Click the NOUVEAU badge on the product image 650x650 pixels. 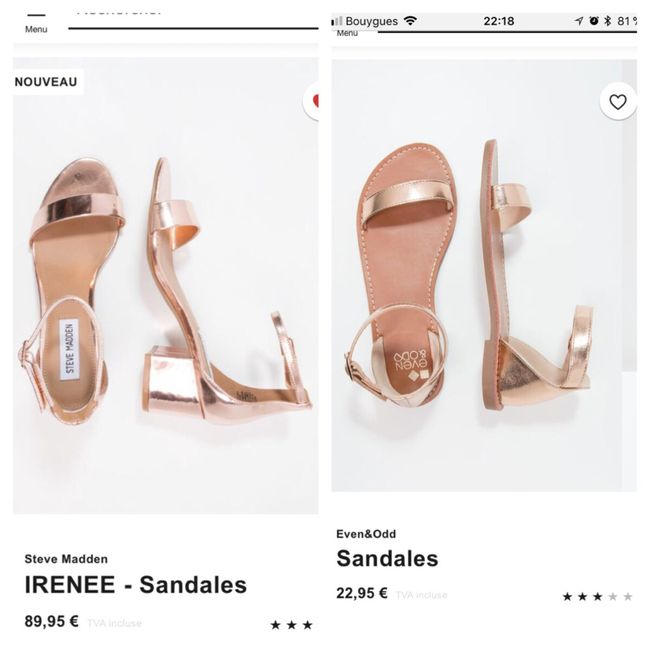coord(47,82)
